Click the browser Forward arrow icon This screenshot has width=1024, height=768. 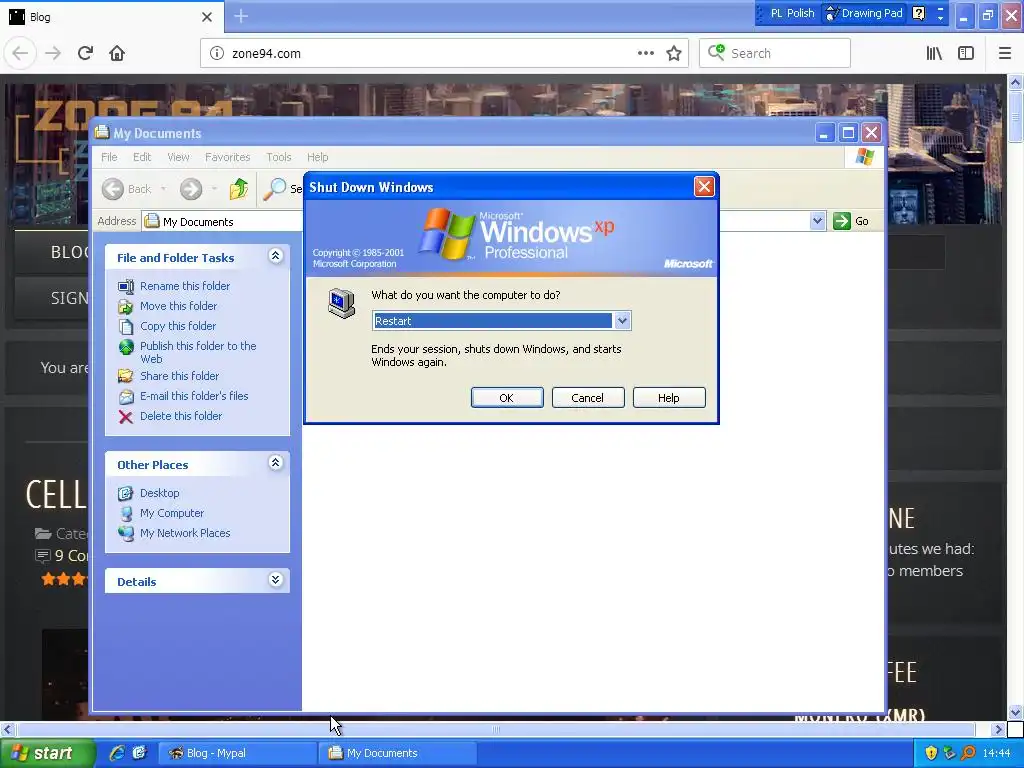coord(53,53)
